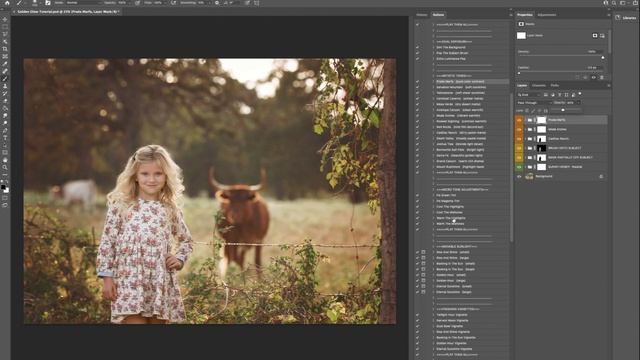
Task: Select the Brush tool
Action: point(5,78)
